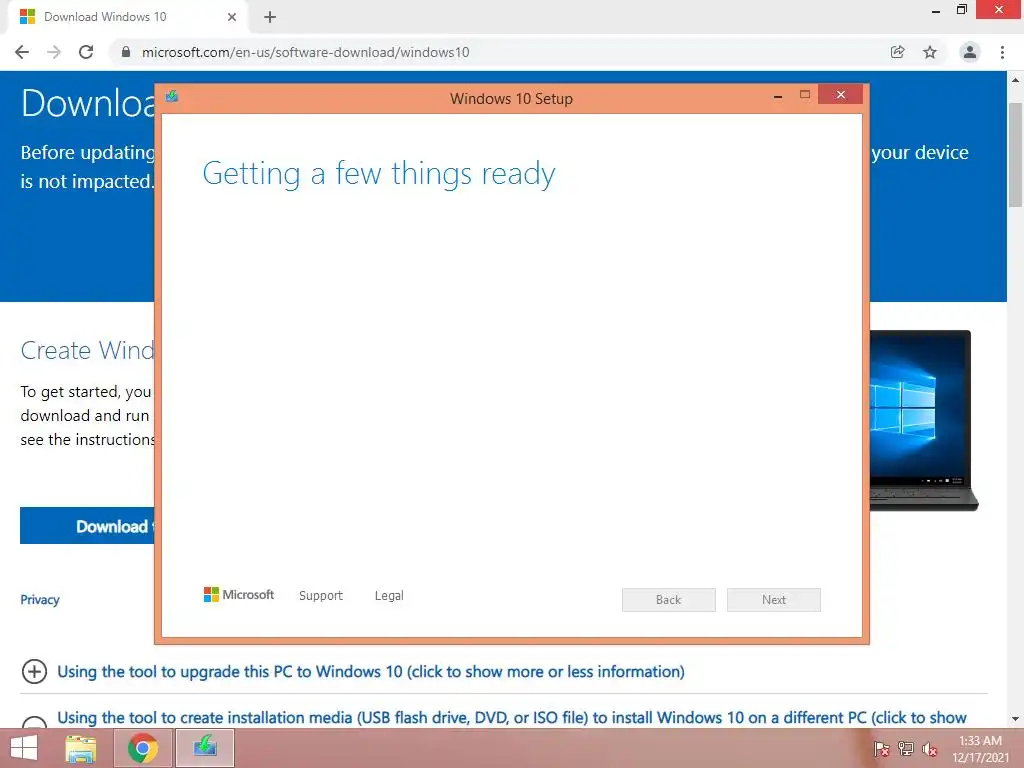Restore down the Chrome window
The width and height of the screenshot is (1024, 768).
tap(961, 10)
